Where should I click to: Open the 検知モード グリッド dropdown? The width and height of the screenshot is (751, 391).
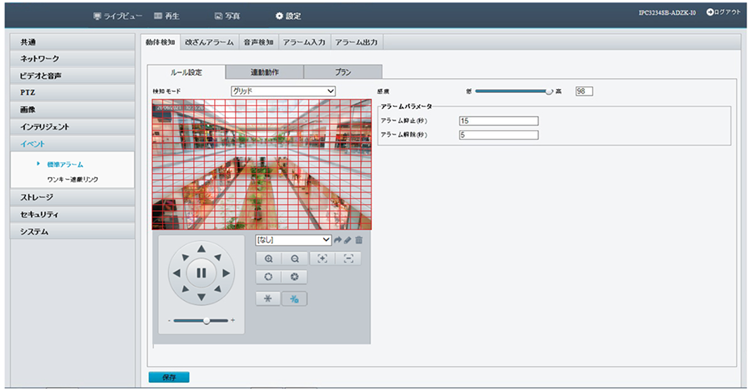283,91
